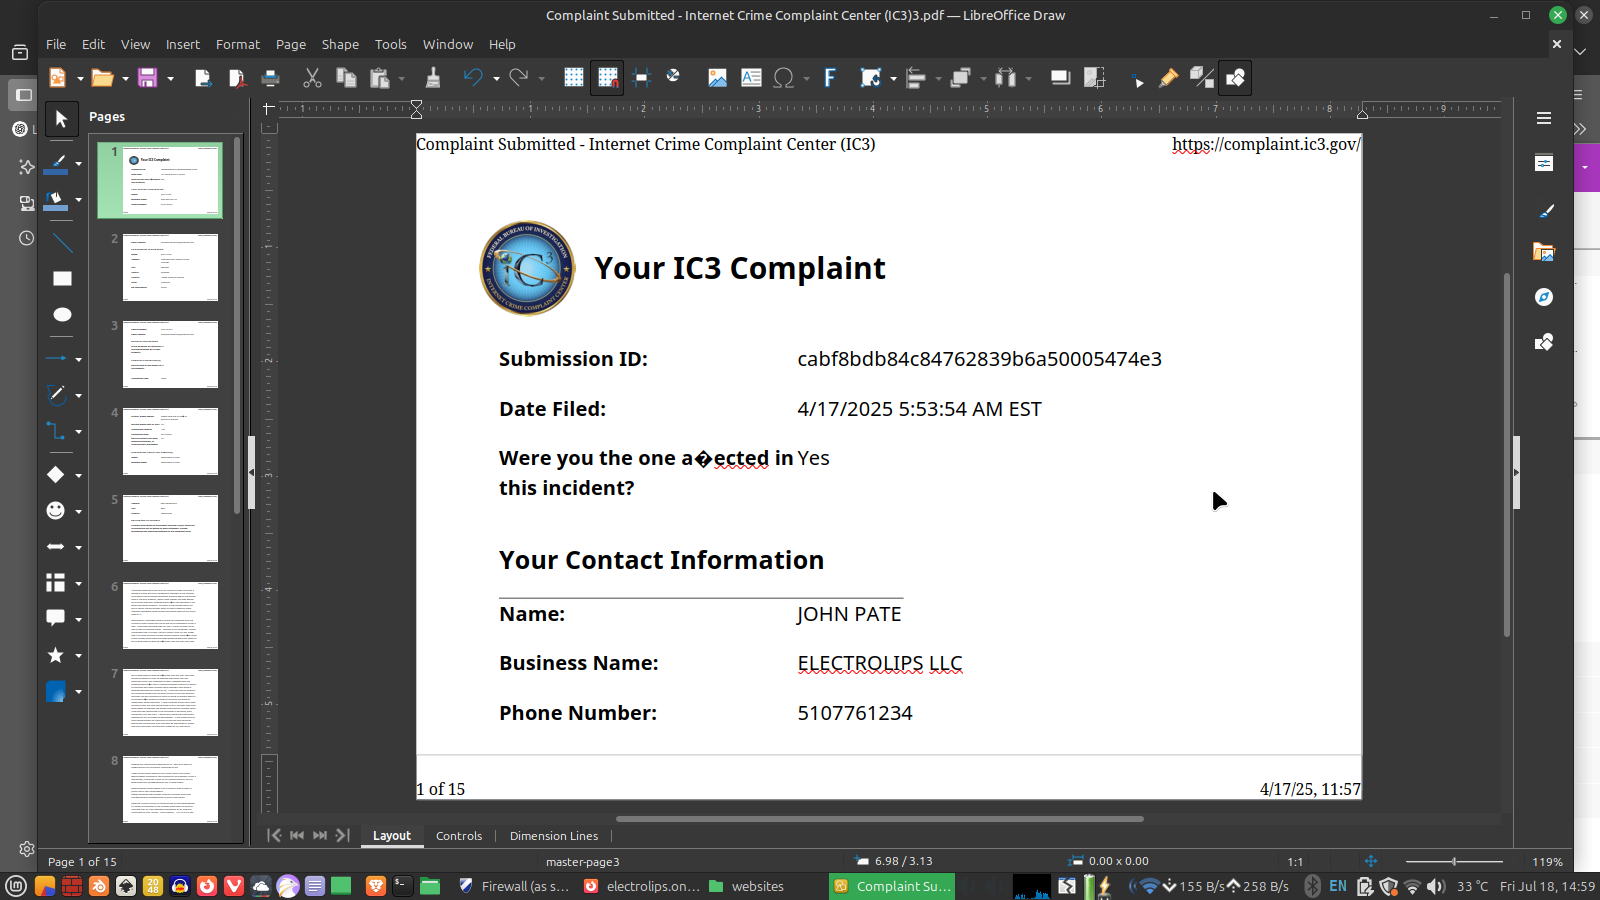
Task: Switch to the Controls layer tab
Action: click(x=459, y=836)
